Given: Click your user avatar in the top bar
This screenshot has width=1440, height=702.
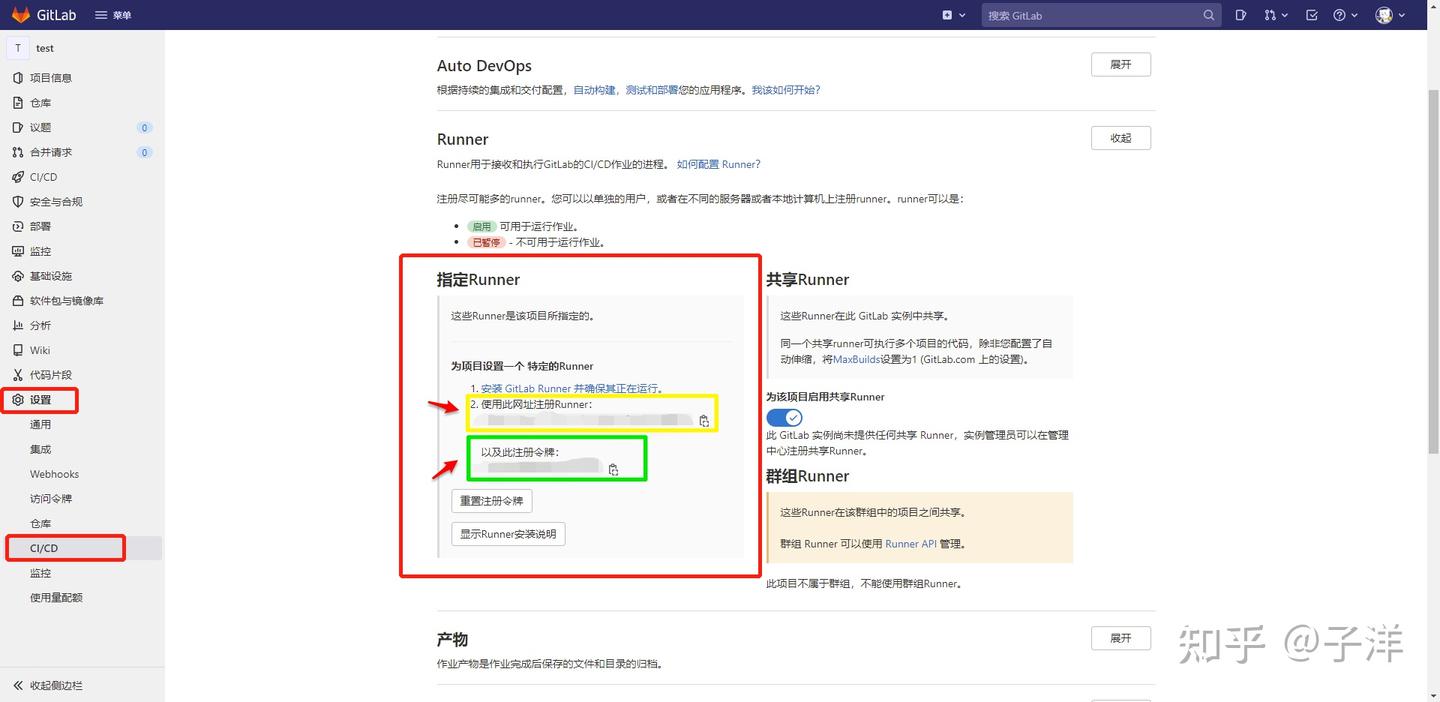Looking at the screenshot, I should tap(1385, 15).
